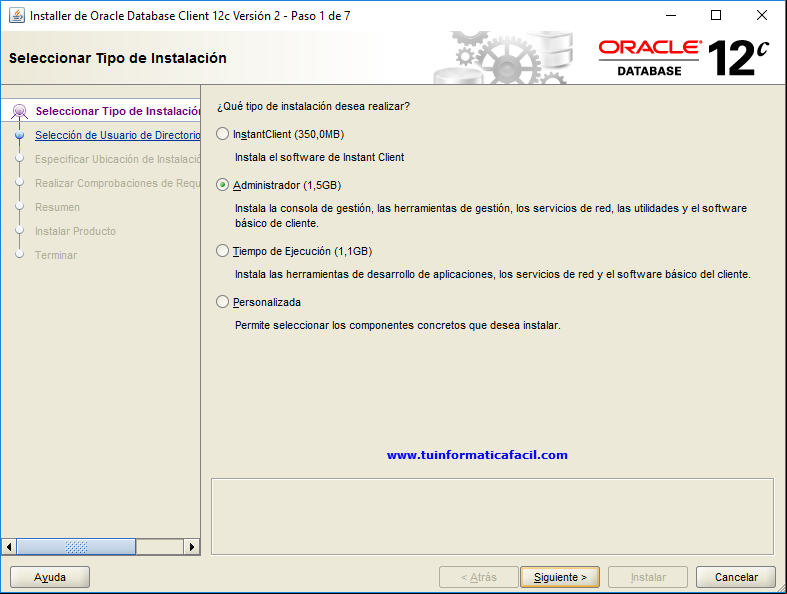Click the Siguiente > button
Viewport: 787px width, 594px height.
click(x=560, y=577)
